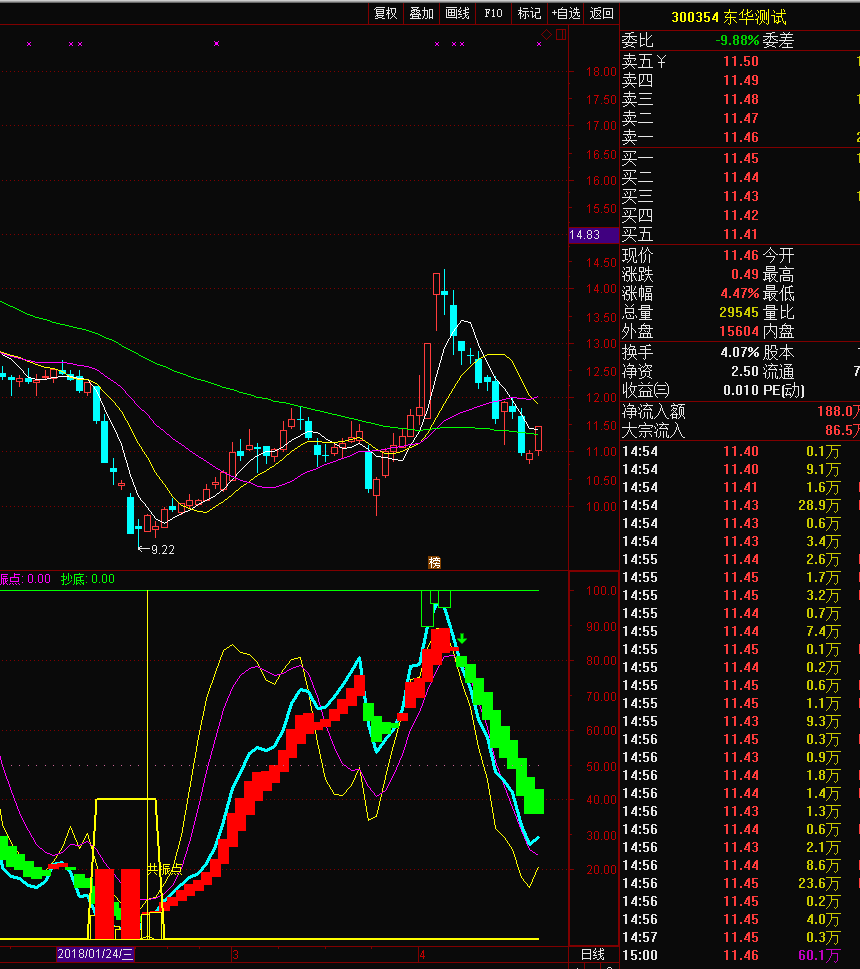The image size is (860, 969).
Task: Click the 涨跌 0.49 value
Action: [744, 274]
